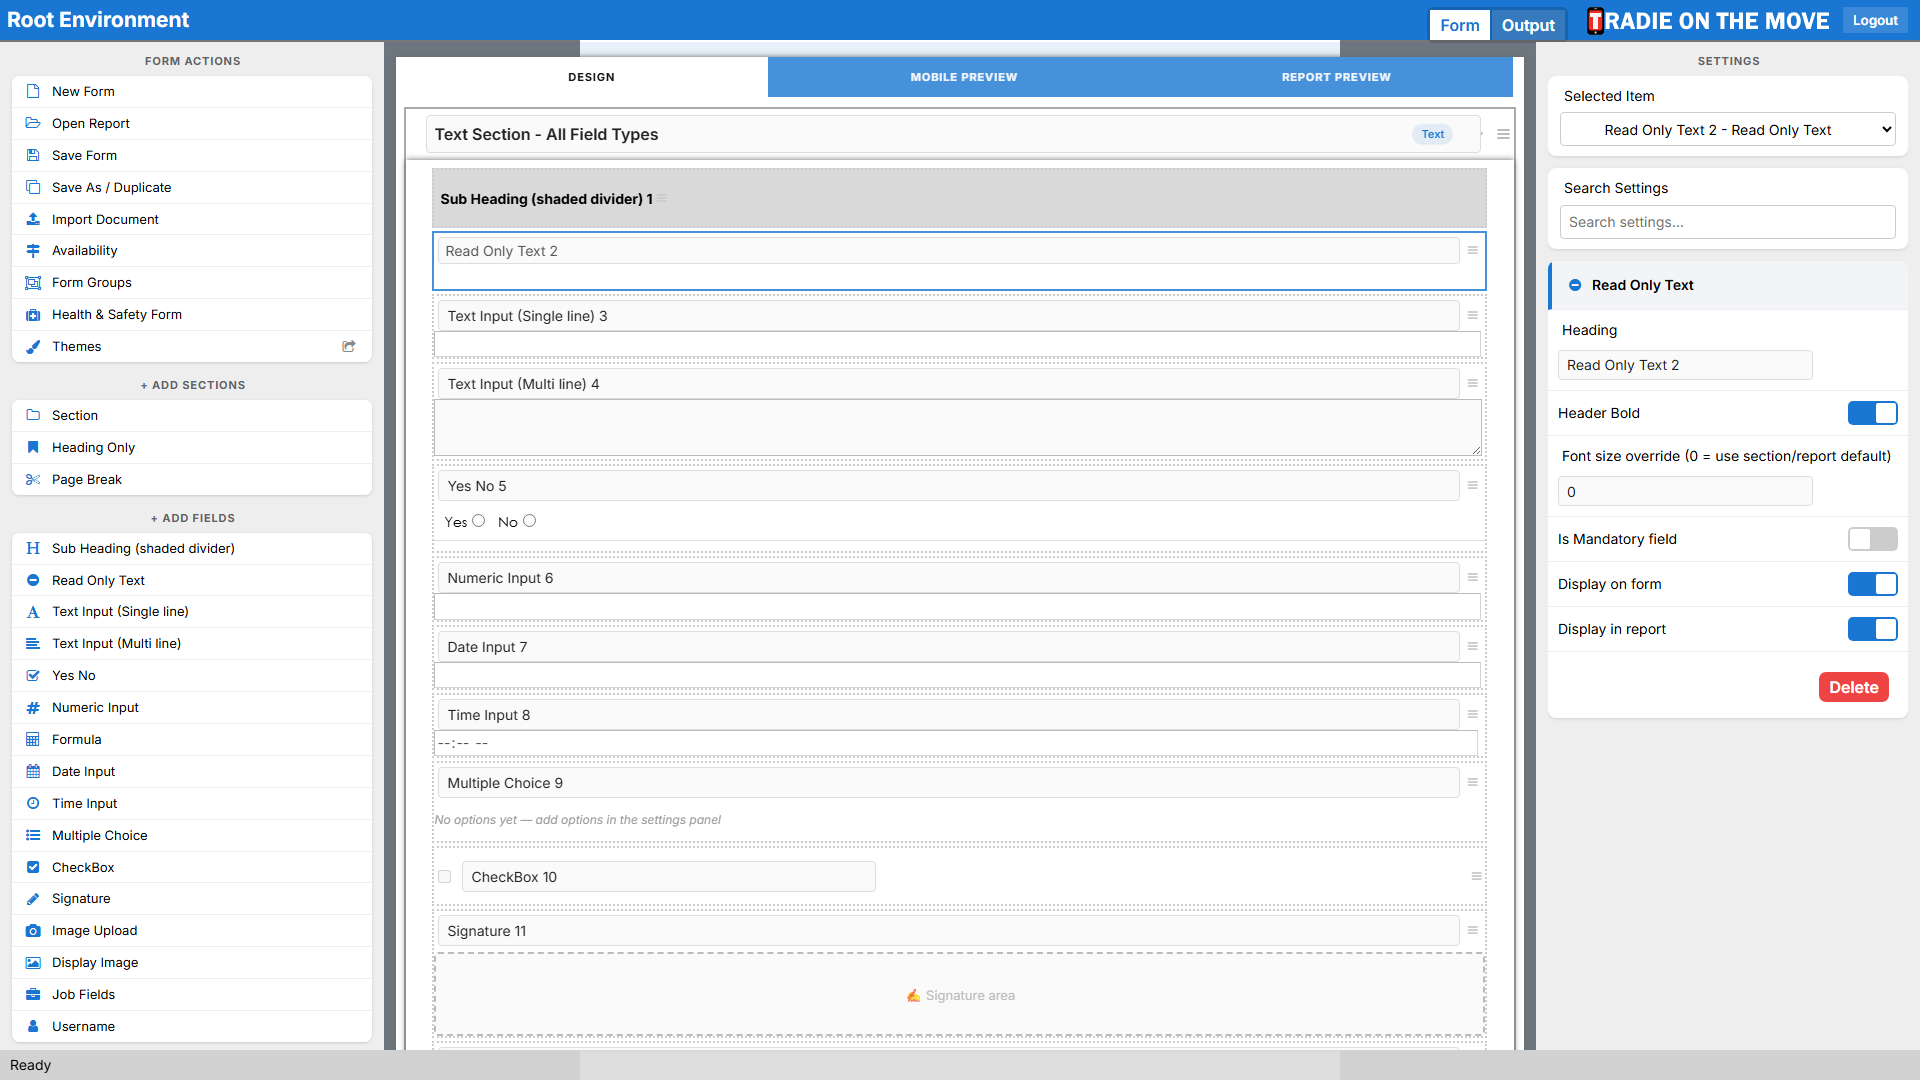Viewport: 1920px width, 1080px height.
Task: Click the Formula calculator icon
Action: pos(33,740)
